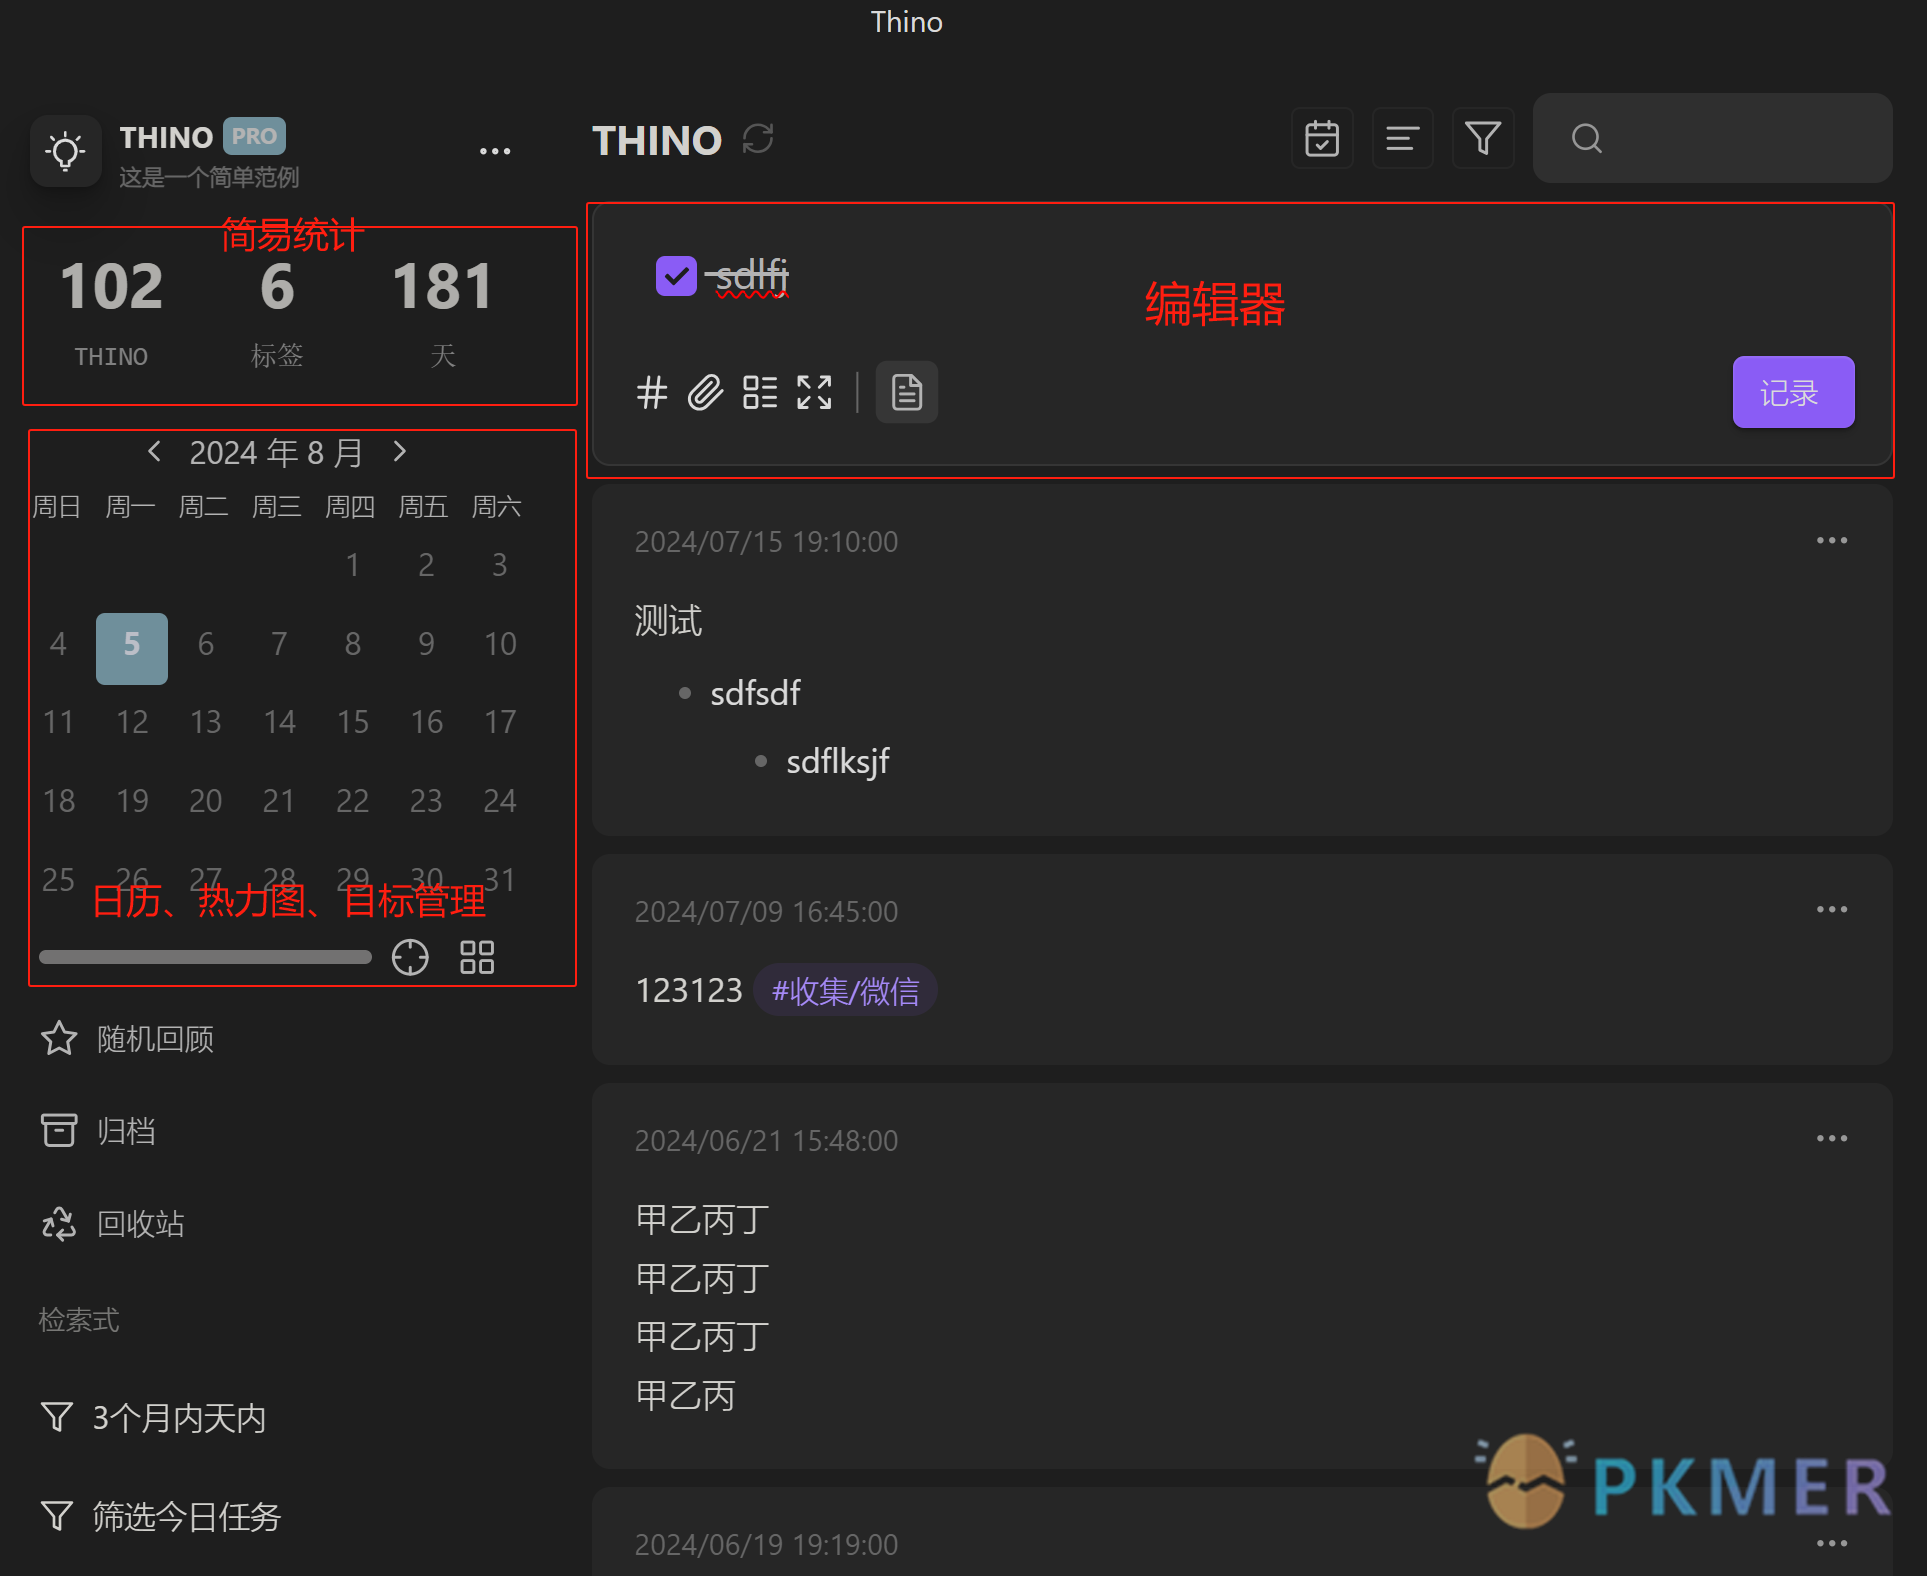Click the sdfsdf bullet item
This screenshot has width=1927, height=1576.
[755, 693]
